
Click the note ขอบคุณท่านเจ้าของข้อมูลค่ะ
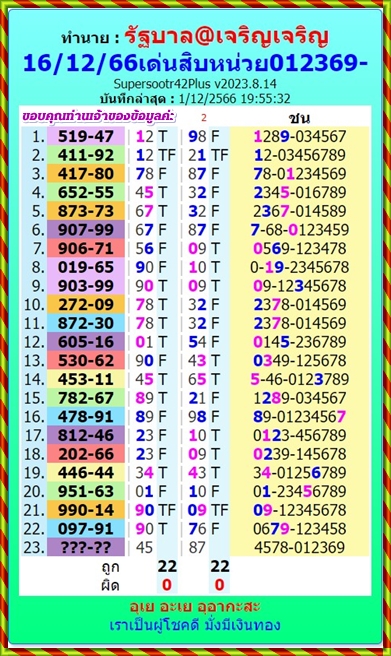click(99, 116)
